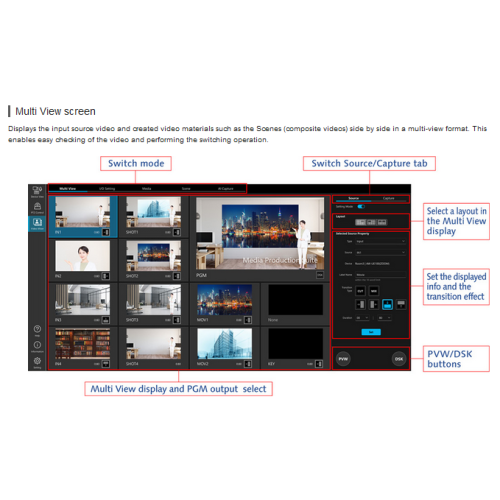Screen dimensions: 500x500
Task: Open Device View in the sidebar
Action: [37, 192]
